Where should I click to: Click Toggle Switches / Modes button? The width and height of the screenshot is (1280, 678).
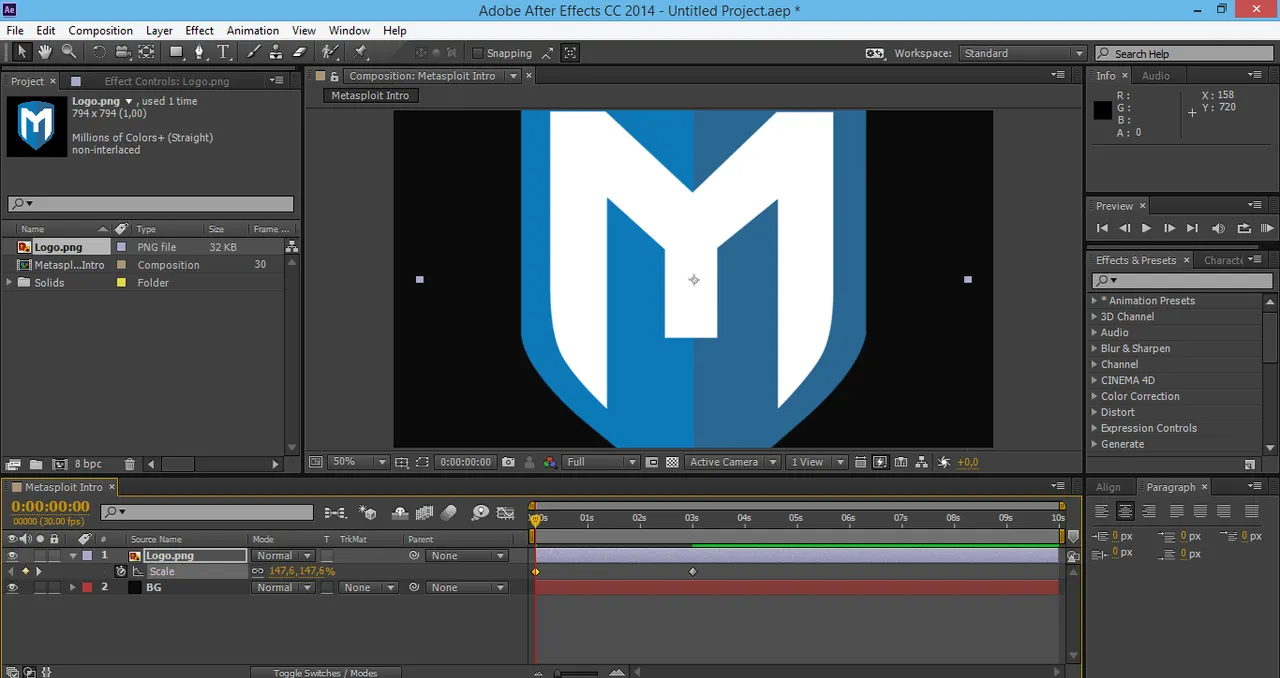coord(325,672)
